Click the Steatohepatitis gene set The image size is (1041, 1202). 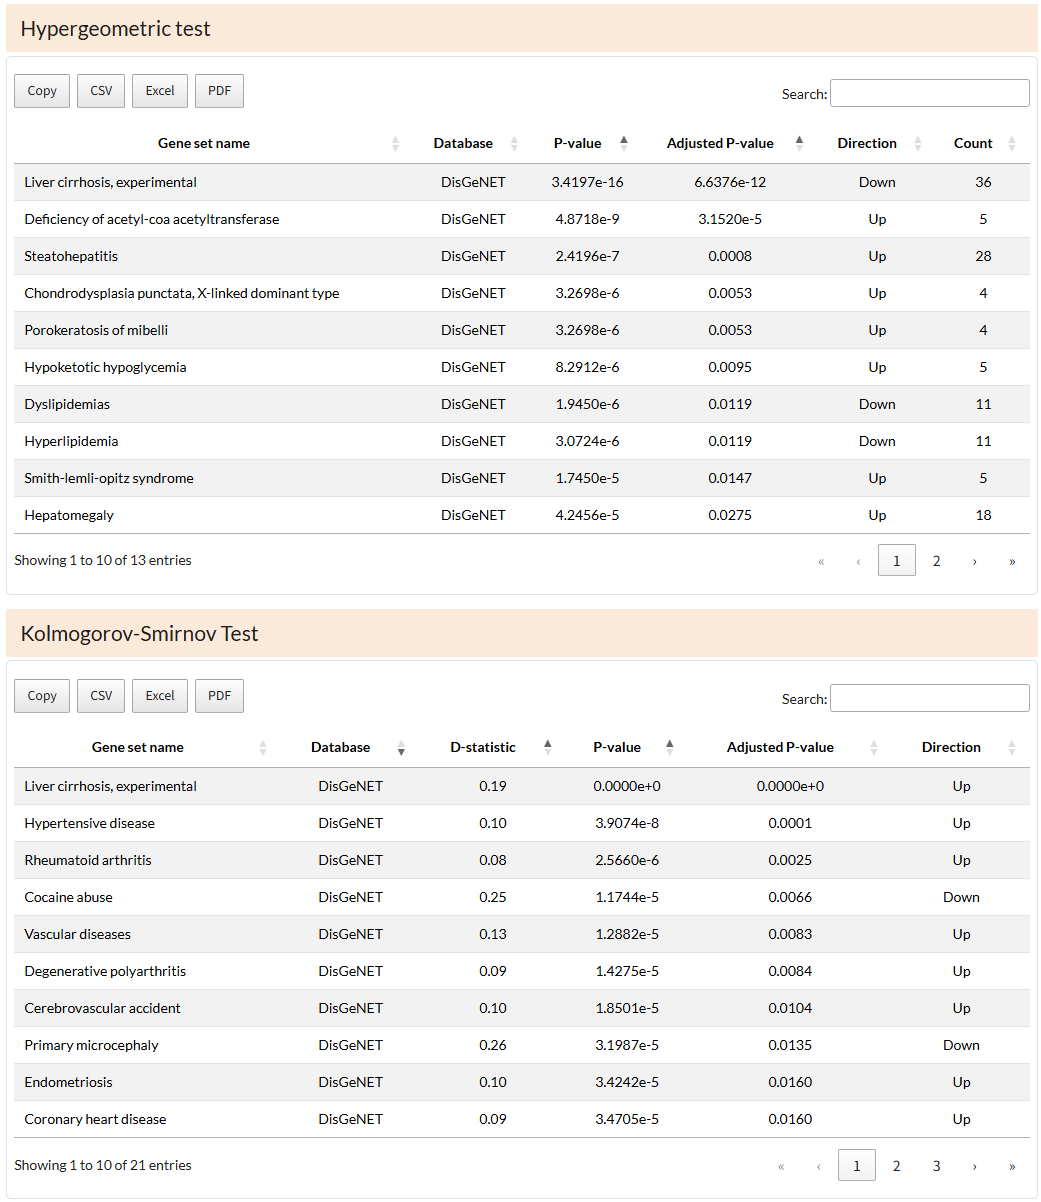(x=71, y=256)
